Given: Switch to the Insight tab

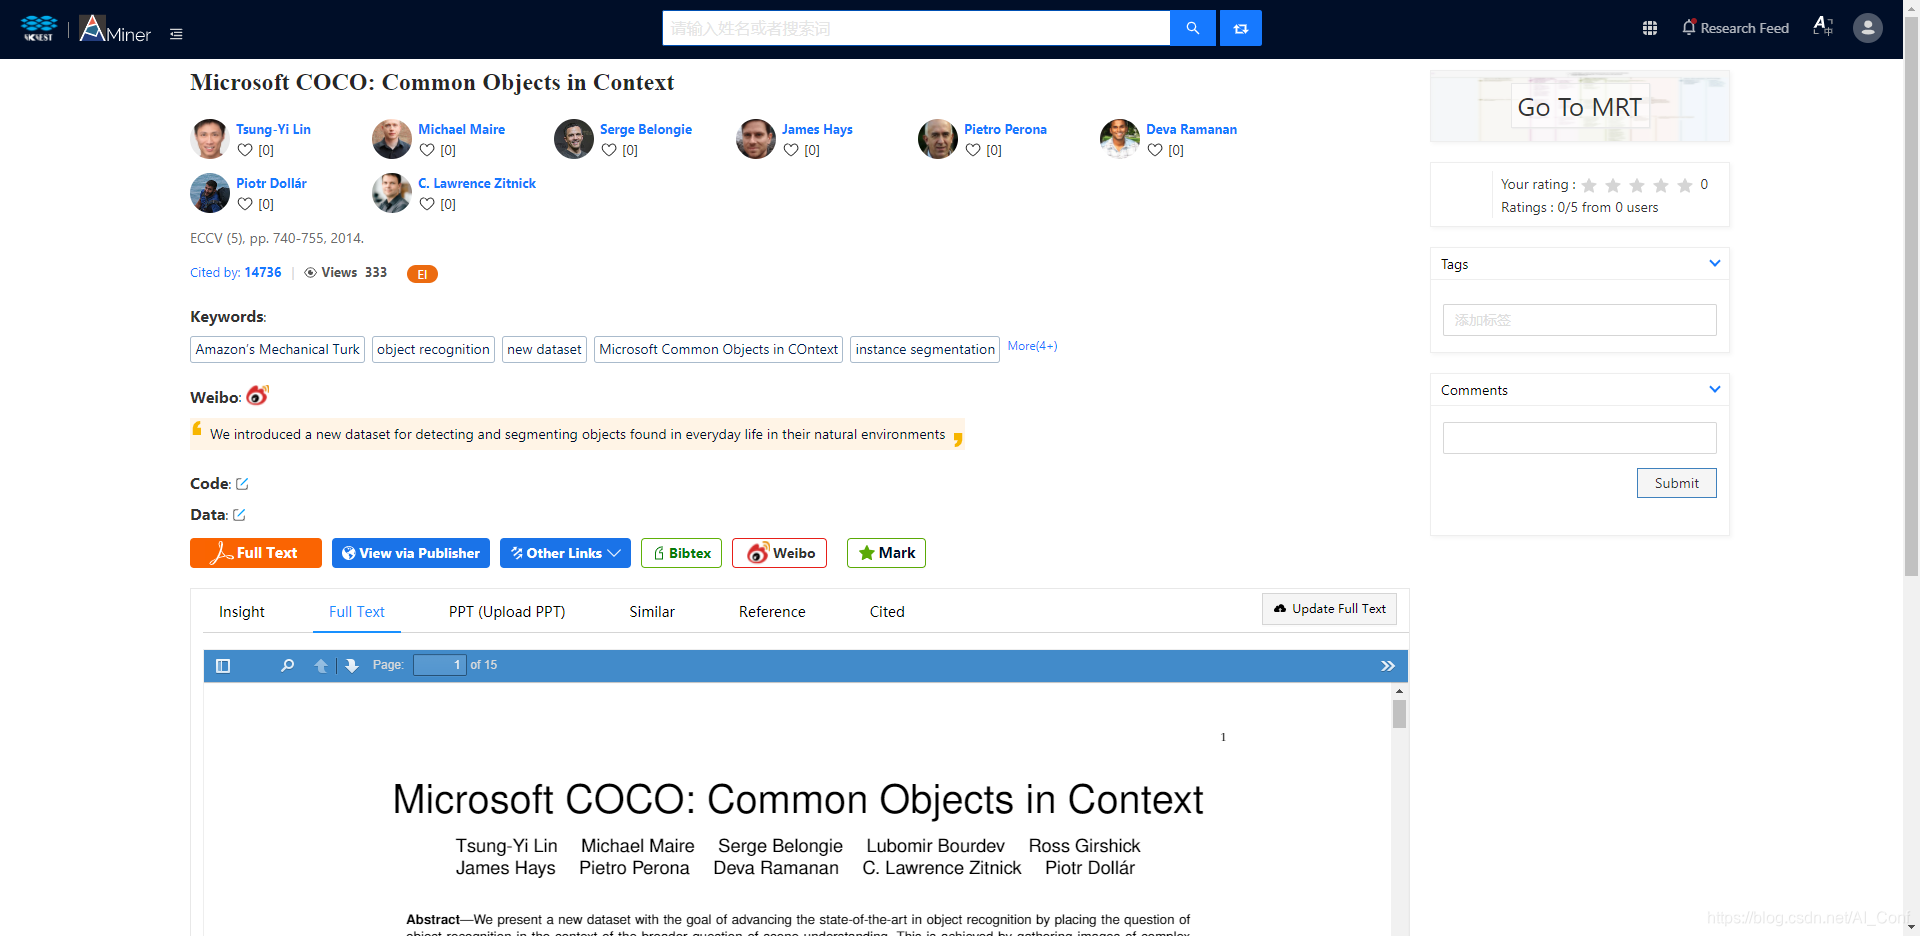Looking at the screenshot, I should coord(242,612).
